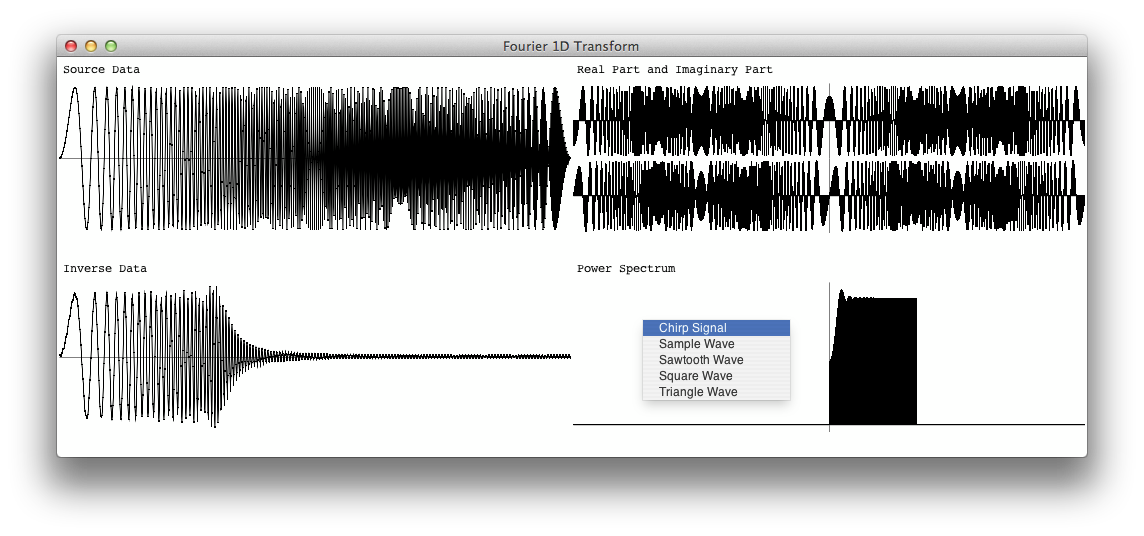Click 'Real Part and Imaginary Part' label
Image resolution: width=1144 pixels, height=536 pixels.
[675, 70]
